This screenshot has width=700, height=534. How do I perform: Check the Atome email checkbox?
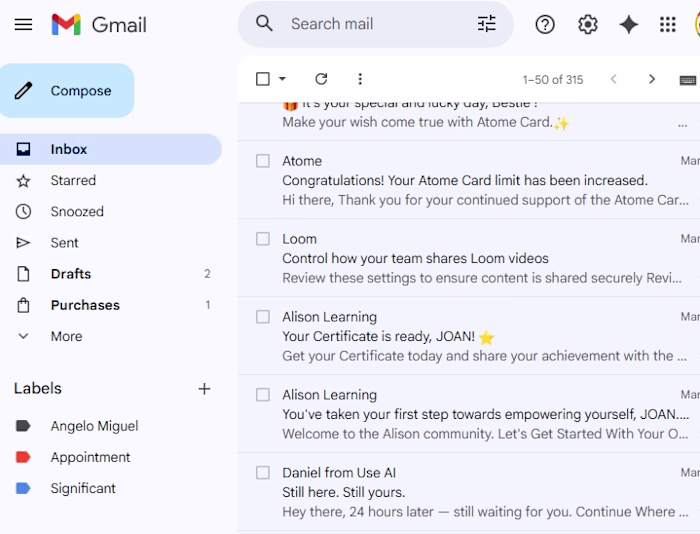(x=263, y=161)
